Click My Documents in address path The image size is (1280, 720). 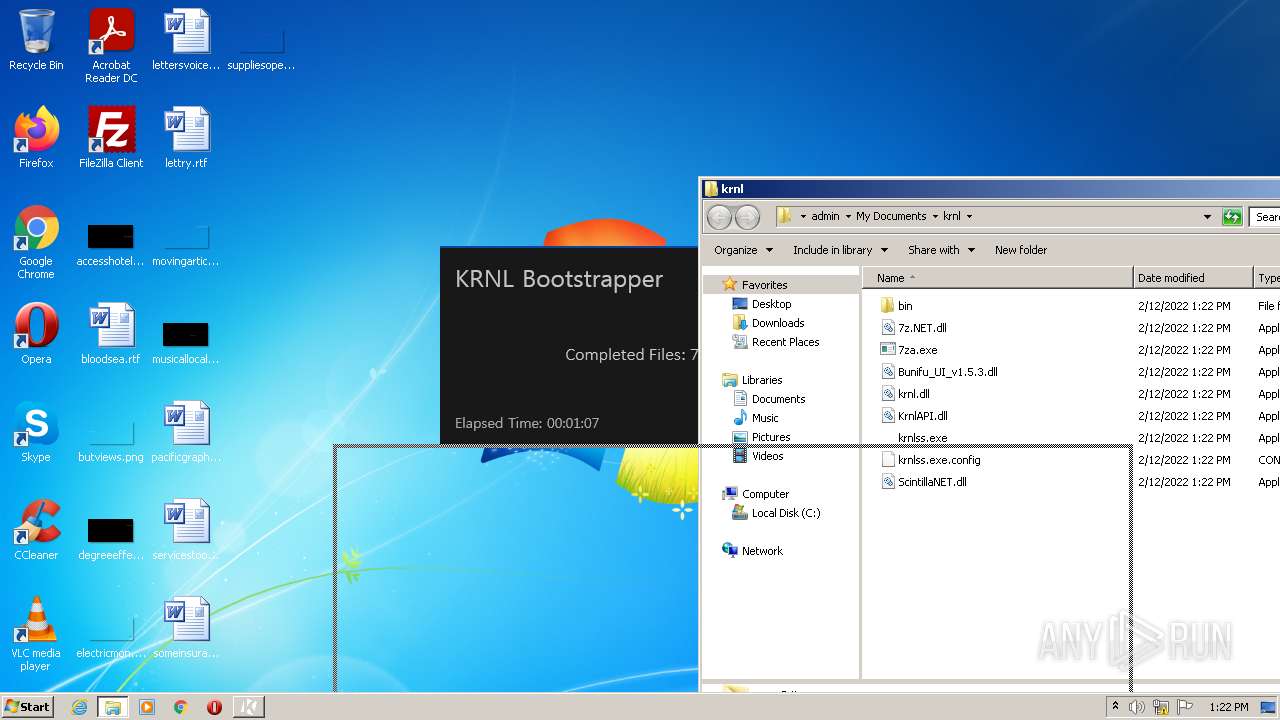tap(891, 216)
